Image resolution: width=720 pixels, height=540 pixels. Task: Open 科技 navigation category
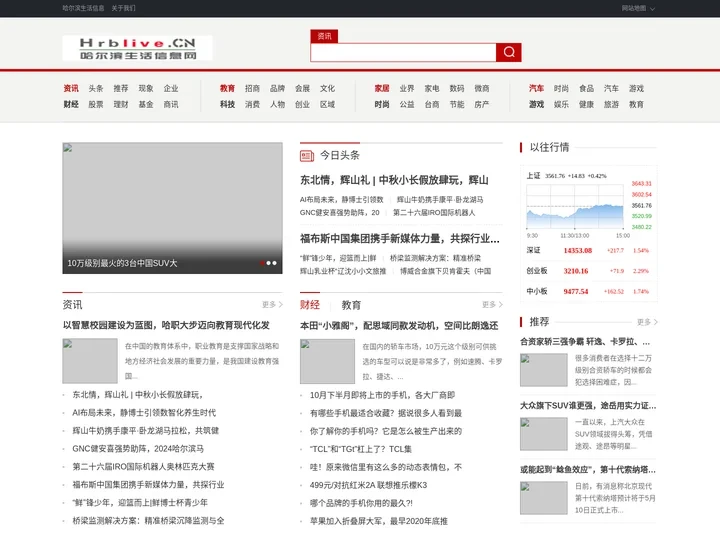[x=227, y=104]
